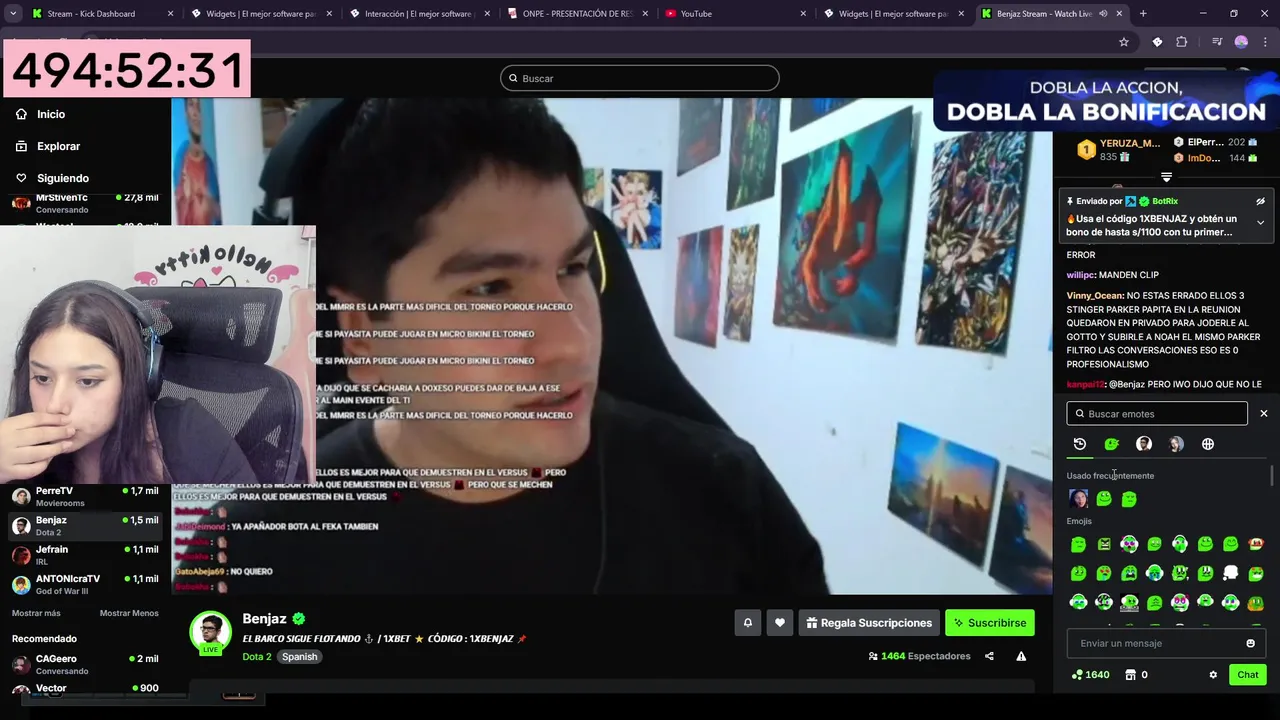Click Mostrar Menos in sidebar

(129, 613)
